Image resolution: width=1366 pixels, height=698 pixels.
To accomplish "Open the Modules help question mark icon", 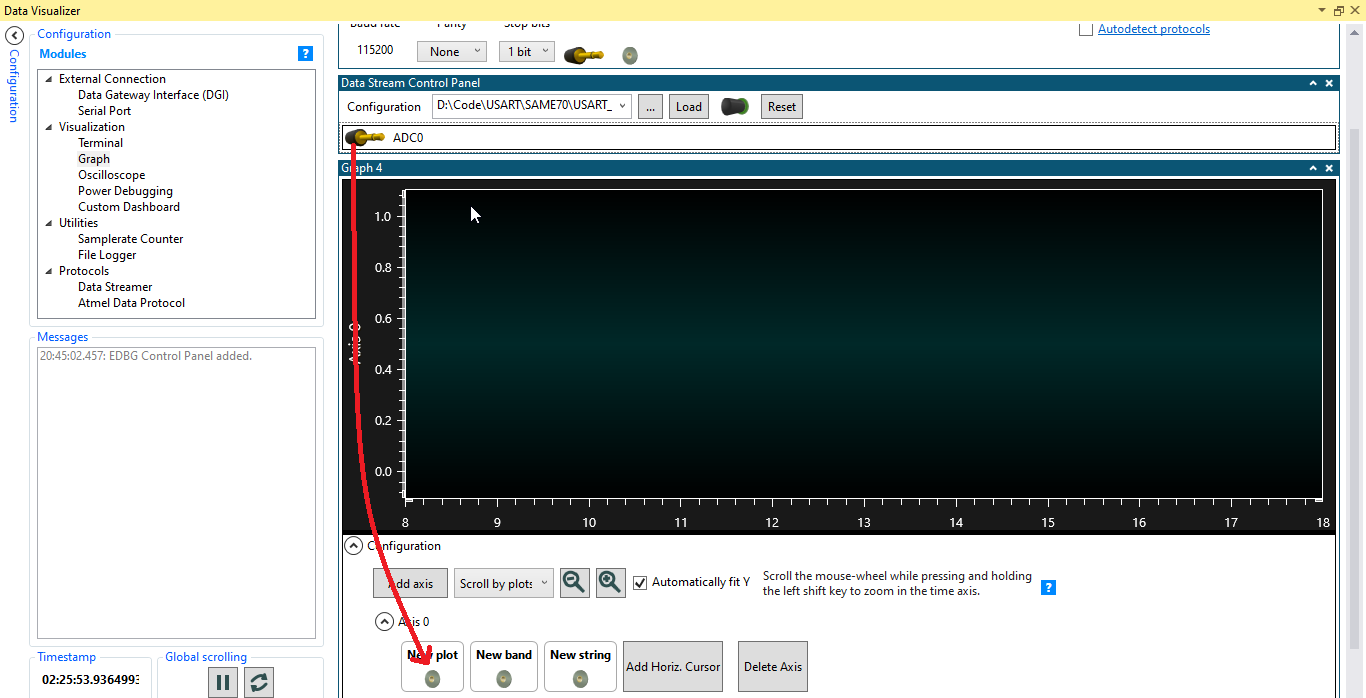I will click(306, 54).
